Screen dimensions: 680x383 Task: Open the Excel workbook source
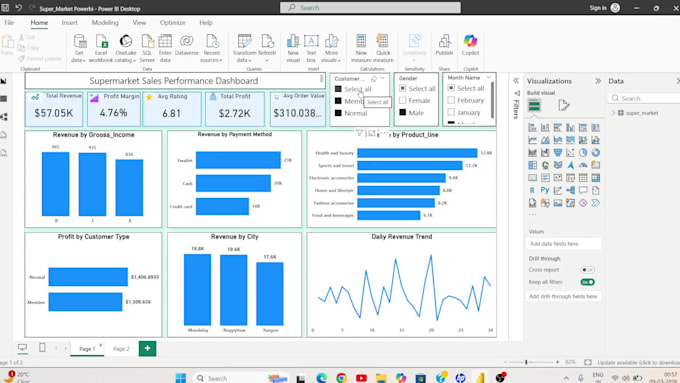click(x=101, y=48)
